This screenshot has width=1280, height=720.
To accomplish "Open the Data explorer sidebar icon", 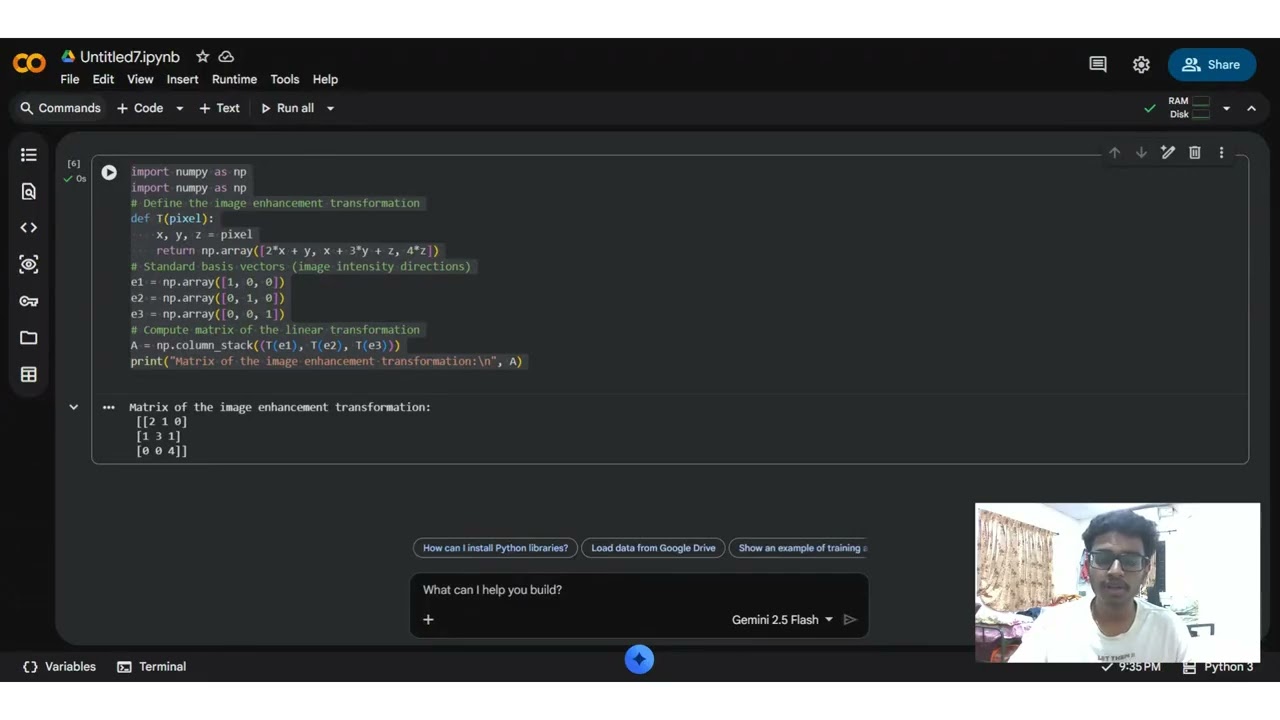I will [x=29, y=264].
